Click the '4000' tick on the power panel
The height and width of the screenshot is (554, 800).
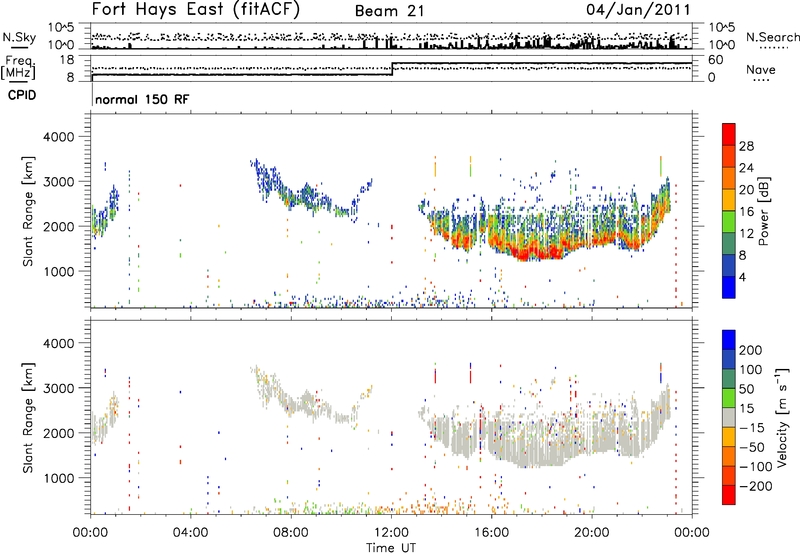tap(59, 137)
